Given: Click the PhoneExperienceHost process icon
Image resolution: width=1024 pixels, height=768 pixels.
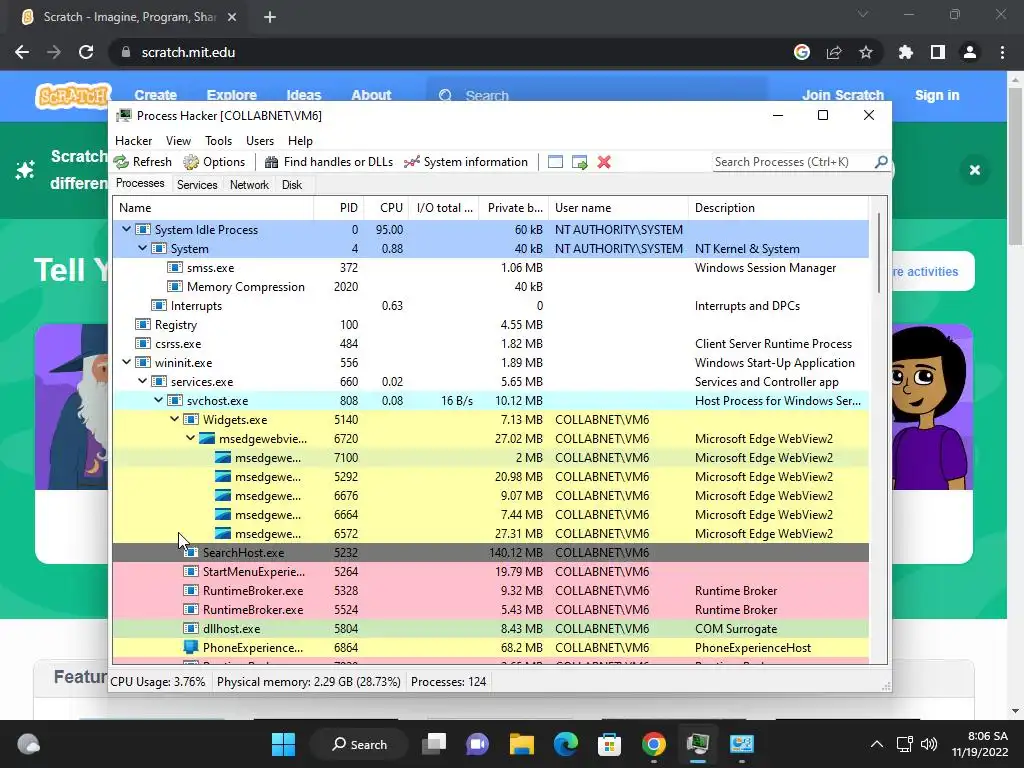Looking at the screenshot, I should point(191,647).
